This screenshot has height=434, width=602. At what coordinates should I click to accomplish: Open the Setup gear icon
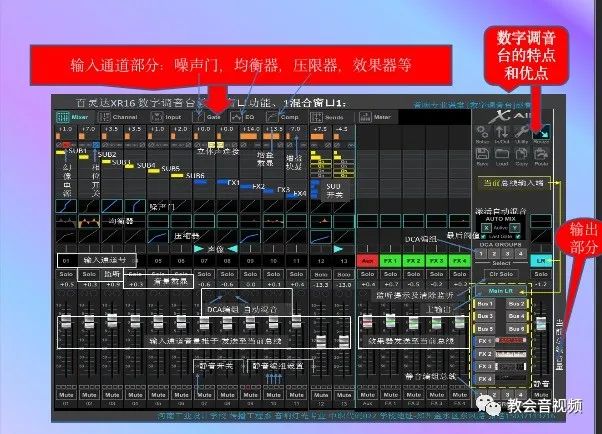(482, 134)
